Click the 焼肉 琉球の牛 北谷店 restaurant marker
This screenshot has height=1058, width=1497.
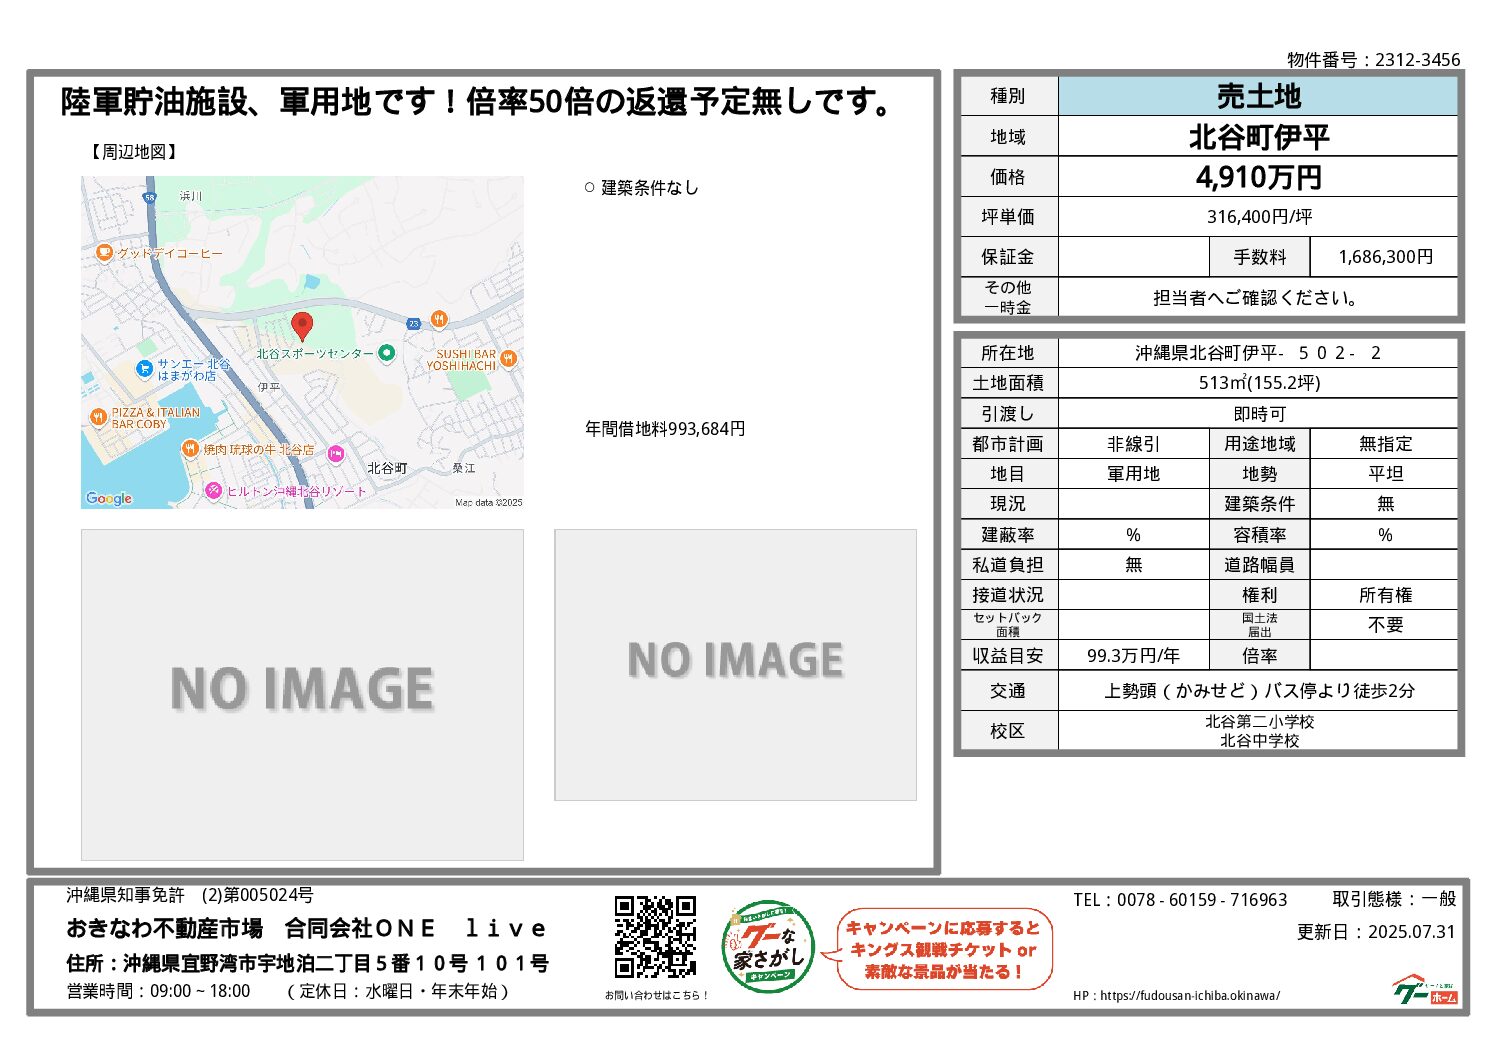(x=189, y=449)
